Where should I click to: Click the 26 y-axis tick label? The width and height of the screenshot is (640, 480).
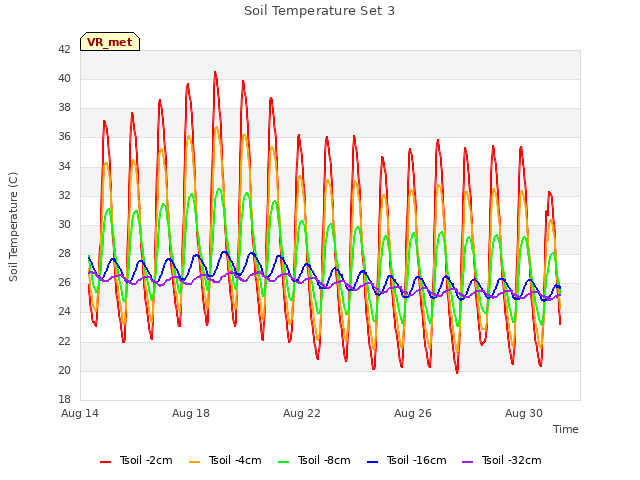(x=64, y=282)
